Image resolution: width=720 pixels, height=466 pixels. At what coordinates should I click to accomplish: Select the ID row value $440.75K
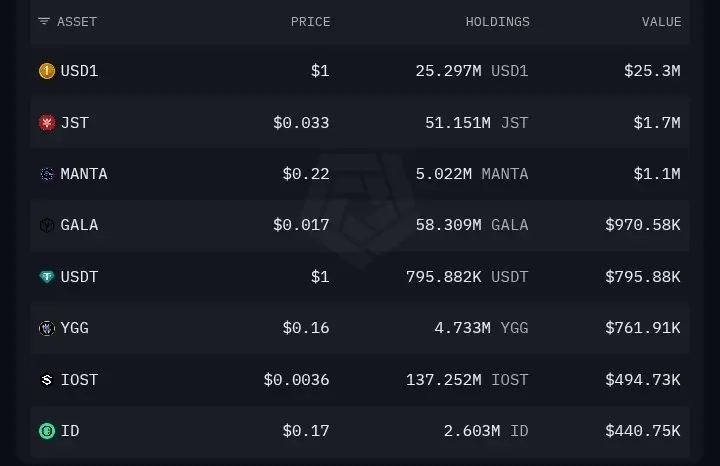643,431
